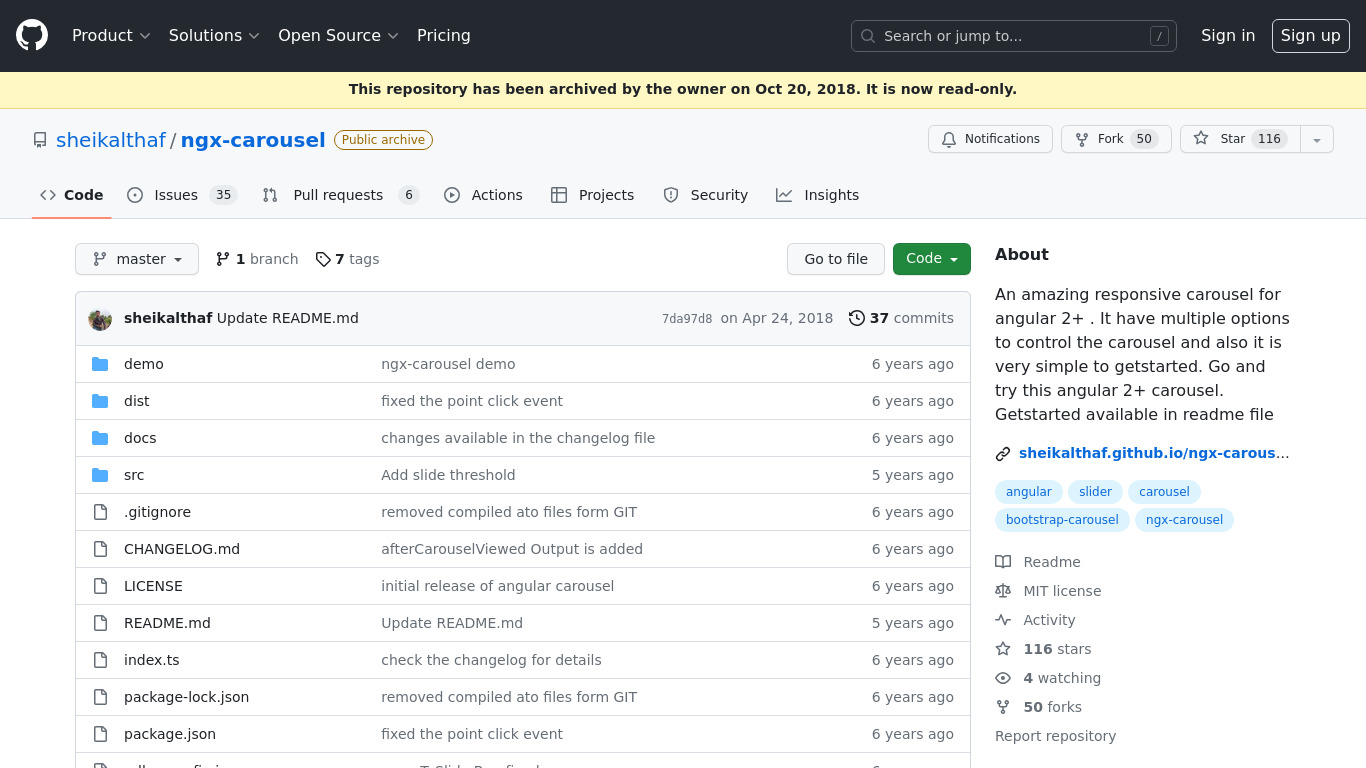
Task: Click the commit history clock icon
Action: tap(856, 318)
